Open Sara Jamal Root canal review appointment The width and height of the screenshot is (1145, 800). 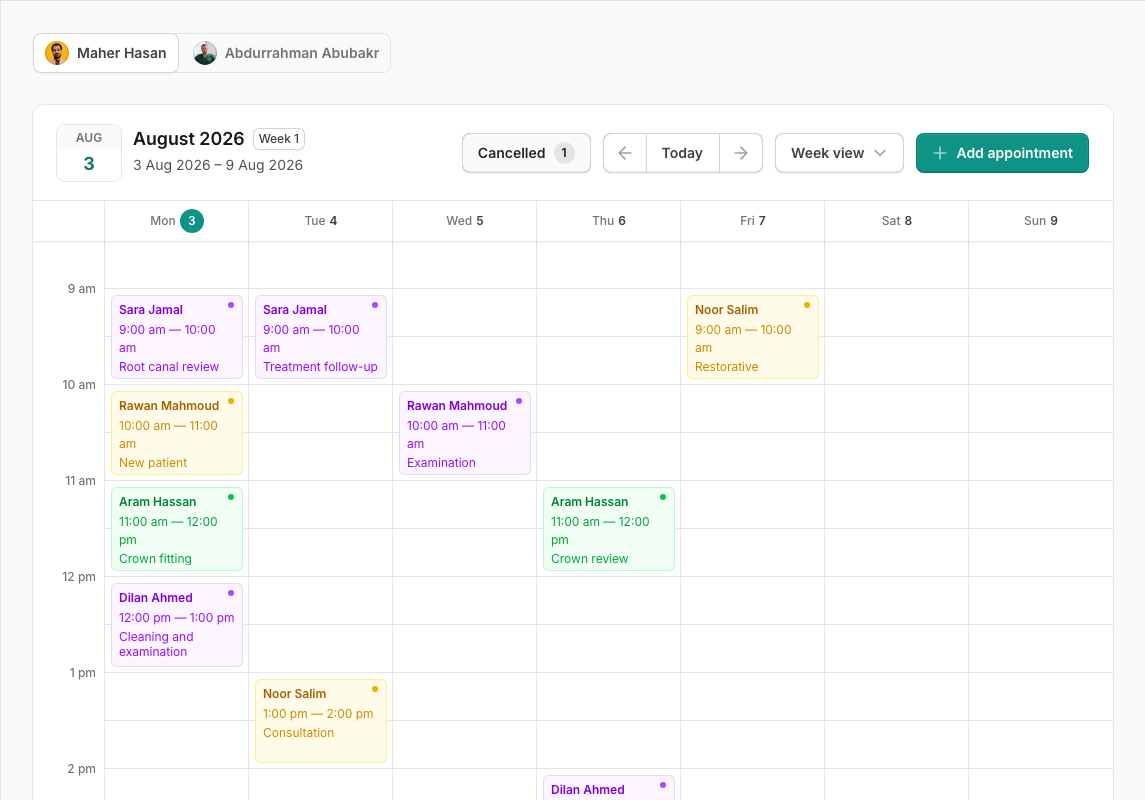tap(177, 337)
